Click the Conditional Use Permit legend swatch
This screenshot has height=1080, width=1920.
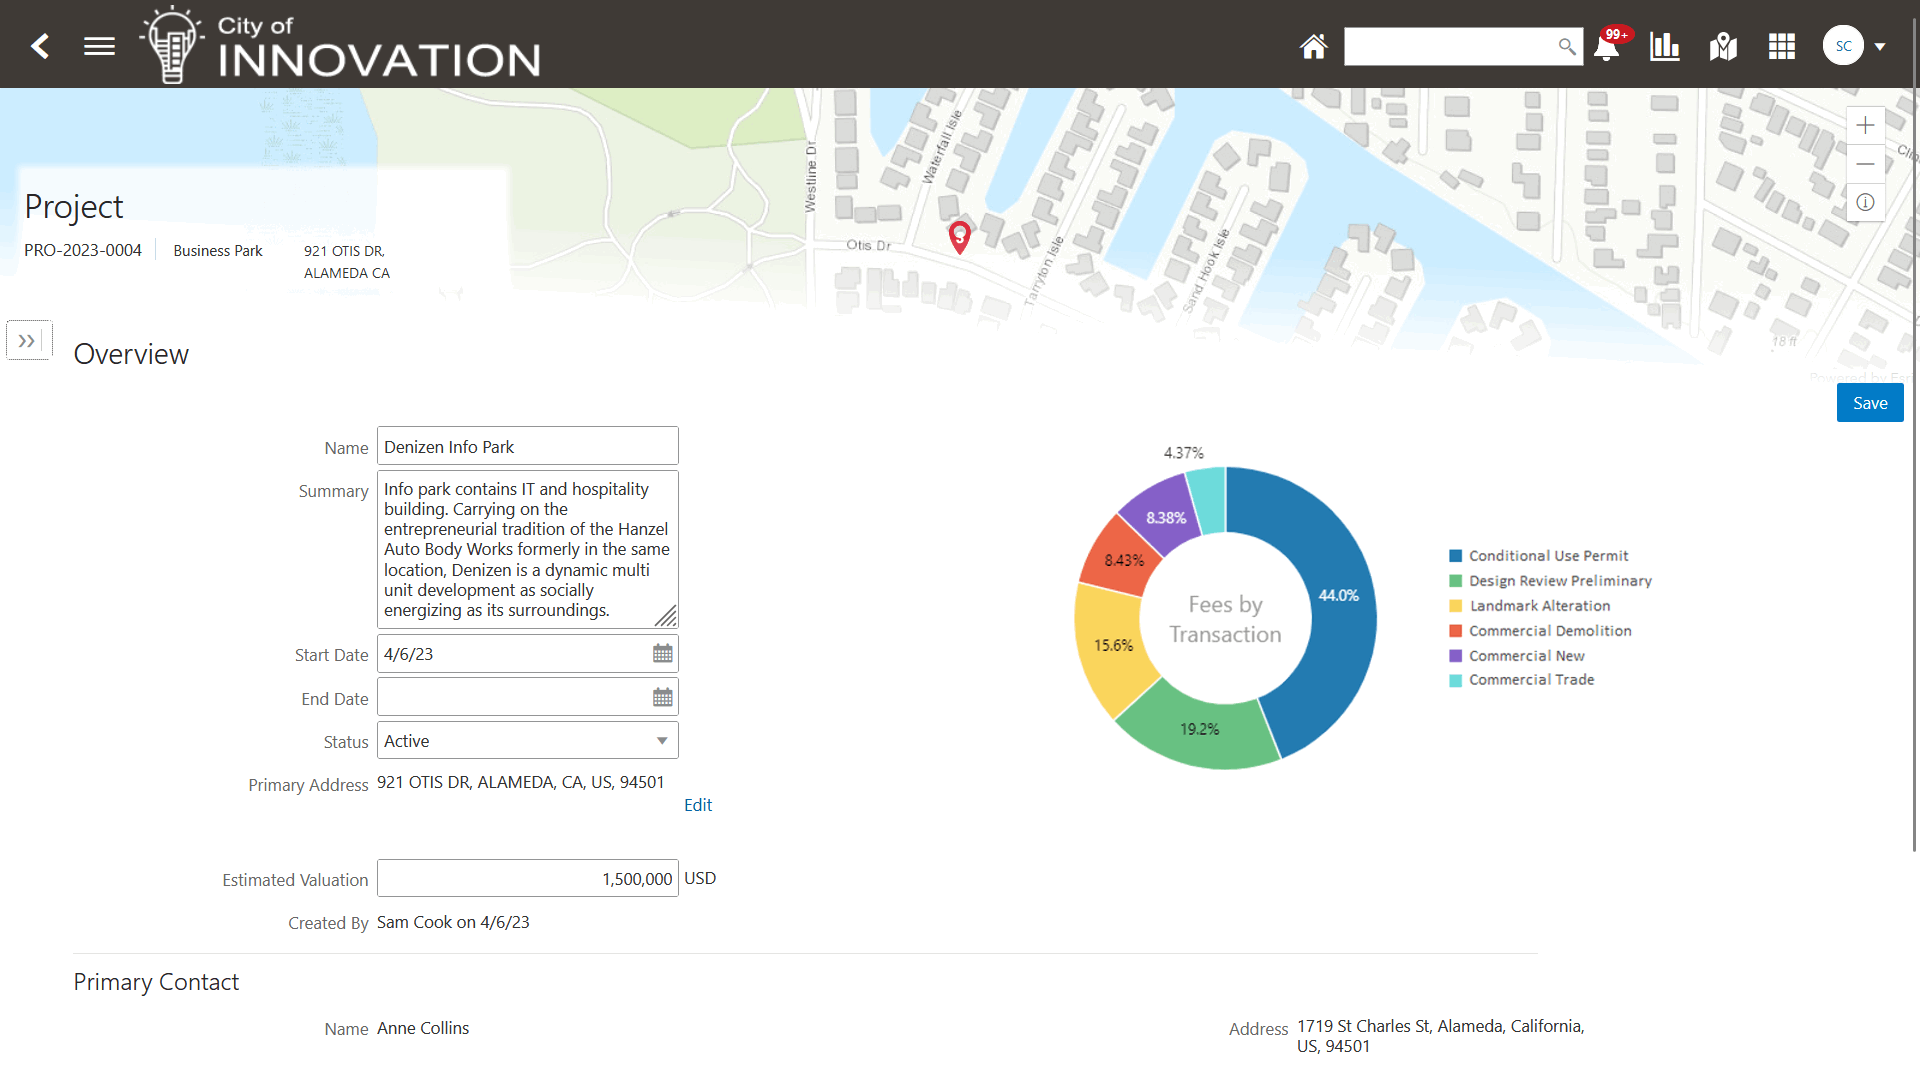tap(1455, 555)
